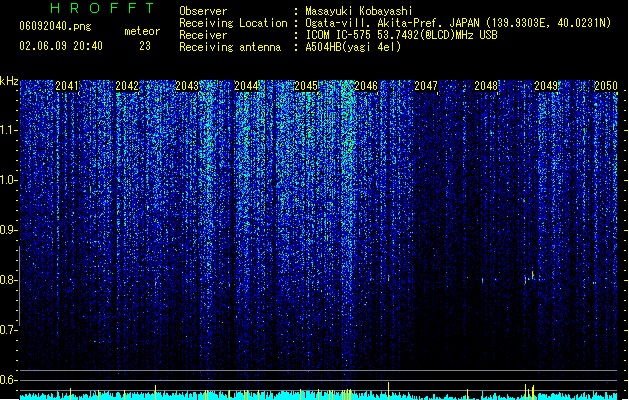
Task: Click the 2044 time marker
Action: point(246,86)
